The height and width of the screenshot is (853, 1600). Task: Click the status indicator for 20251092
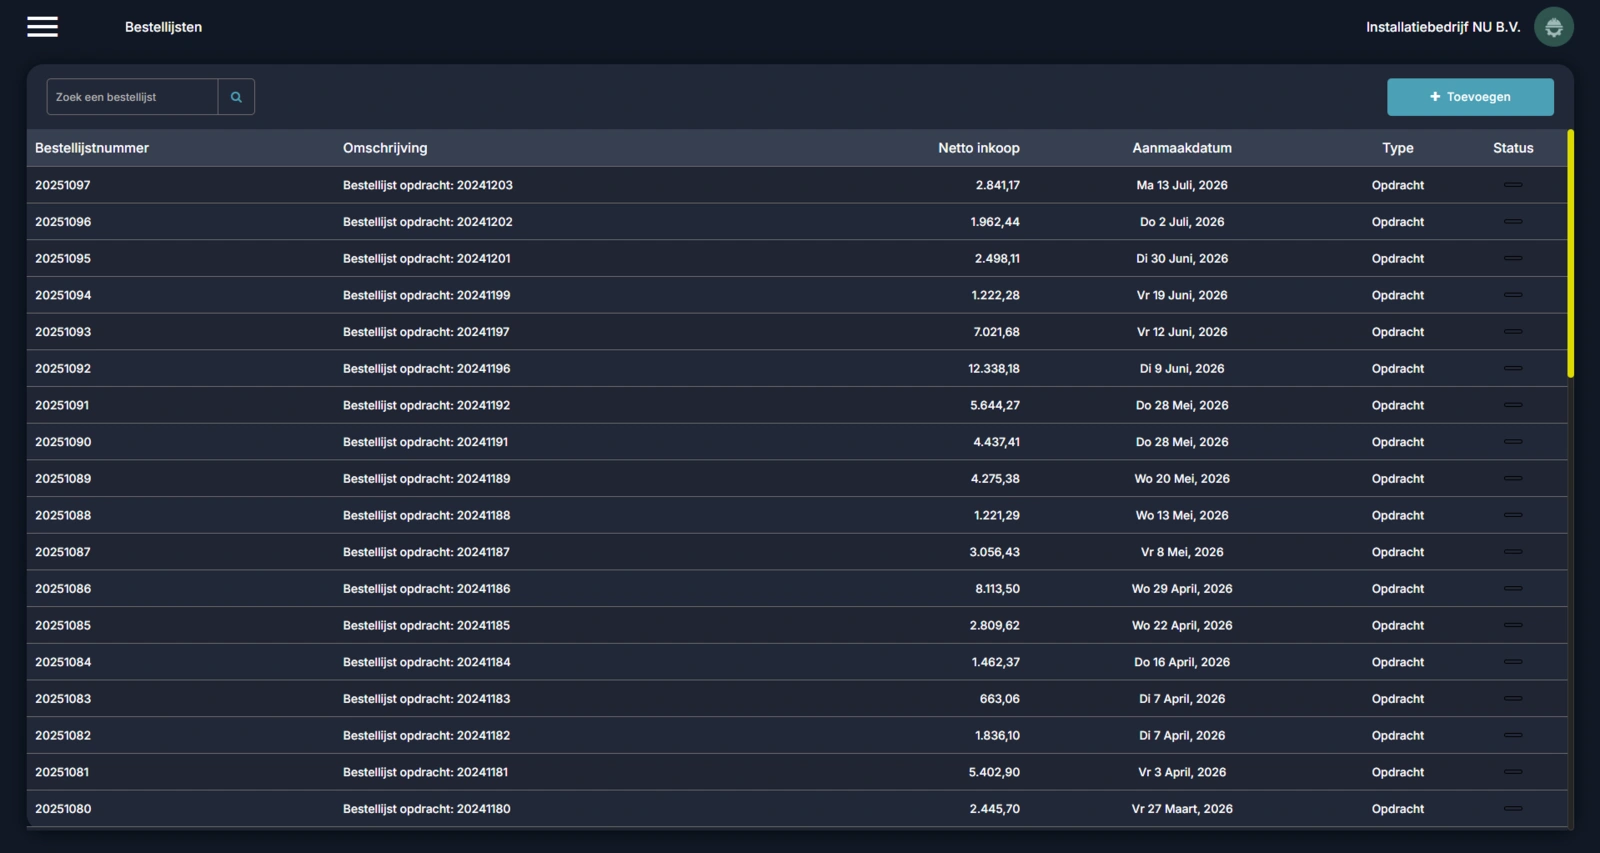click(x=1513, y=368)
